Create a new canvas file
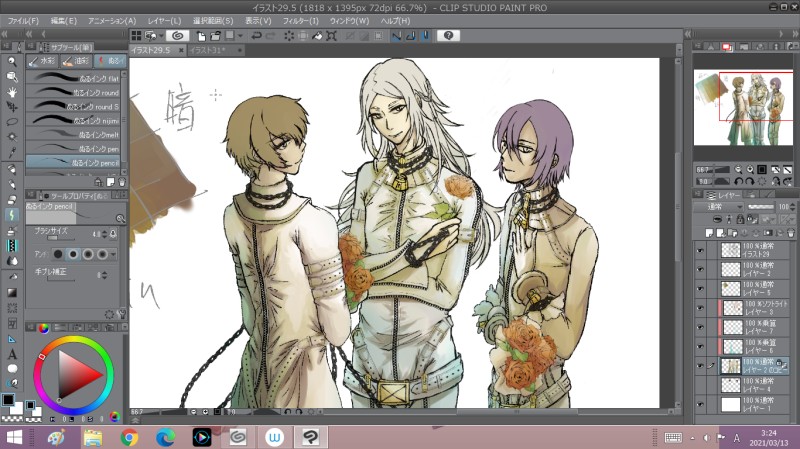The image size is (800, 449). pyautogui.click(x=201, y=36)
